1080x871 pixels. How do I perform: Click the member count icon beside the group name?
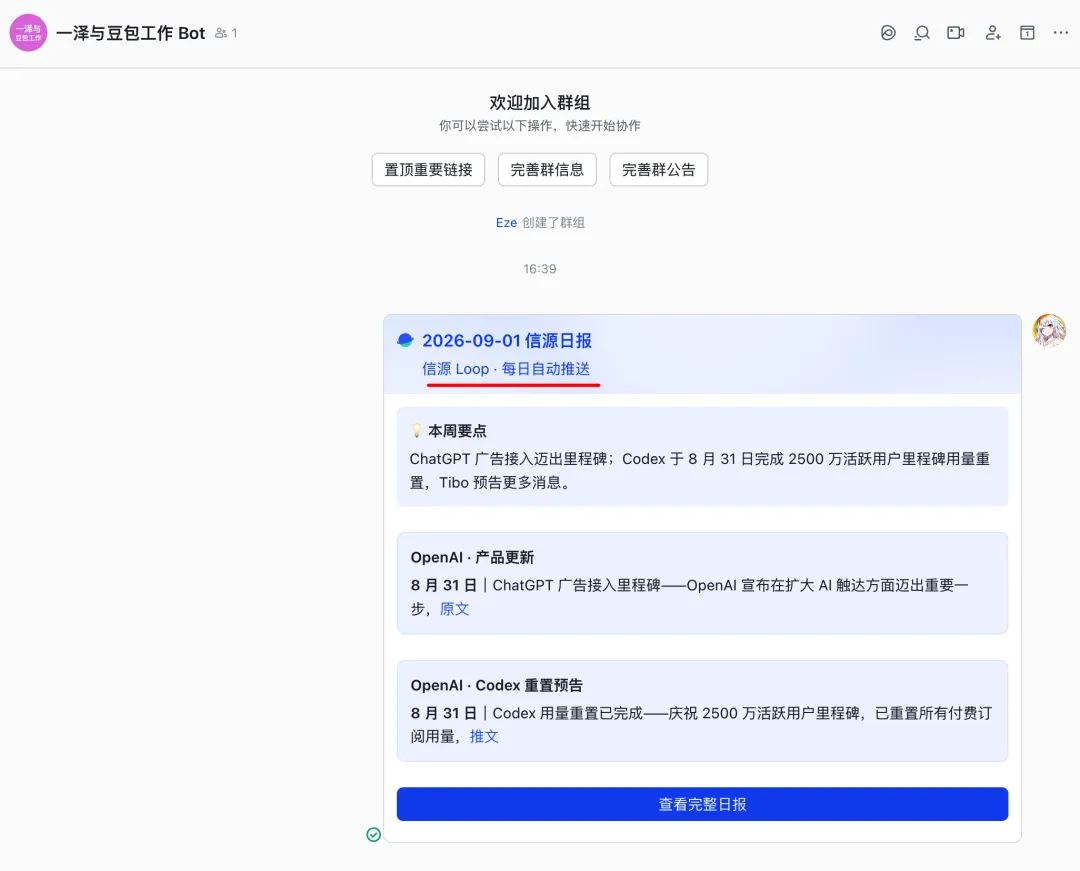click(x=221, y=33)
